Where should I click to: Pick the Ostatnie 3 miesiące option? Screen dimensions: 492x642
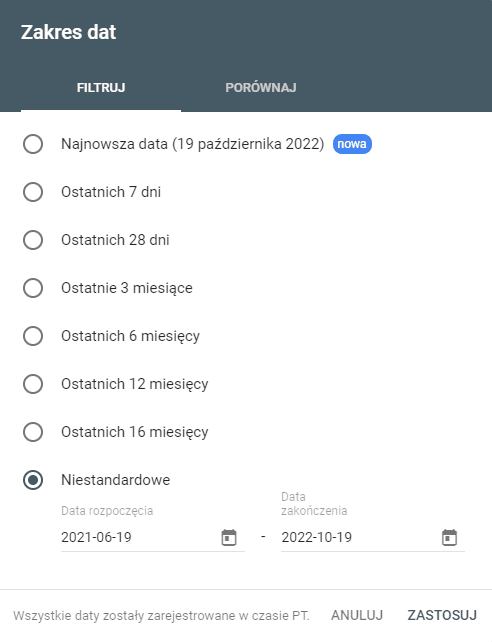33,288
